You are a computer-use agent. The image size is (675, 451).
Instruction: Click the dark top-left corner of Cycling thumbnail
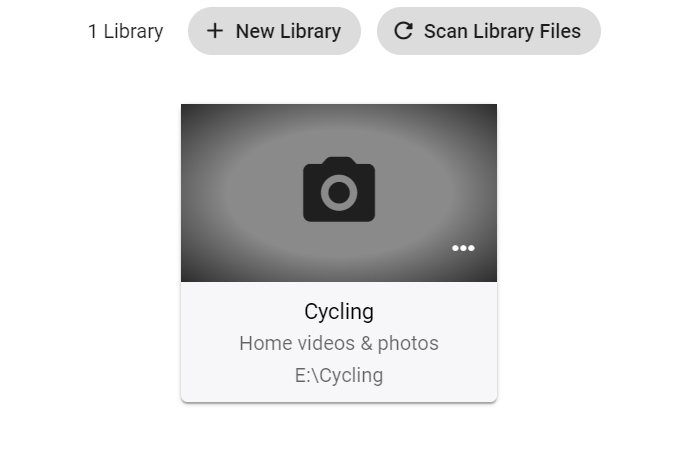click(192, 114)
